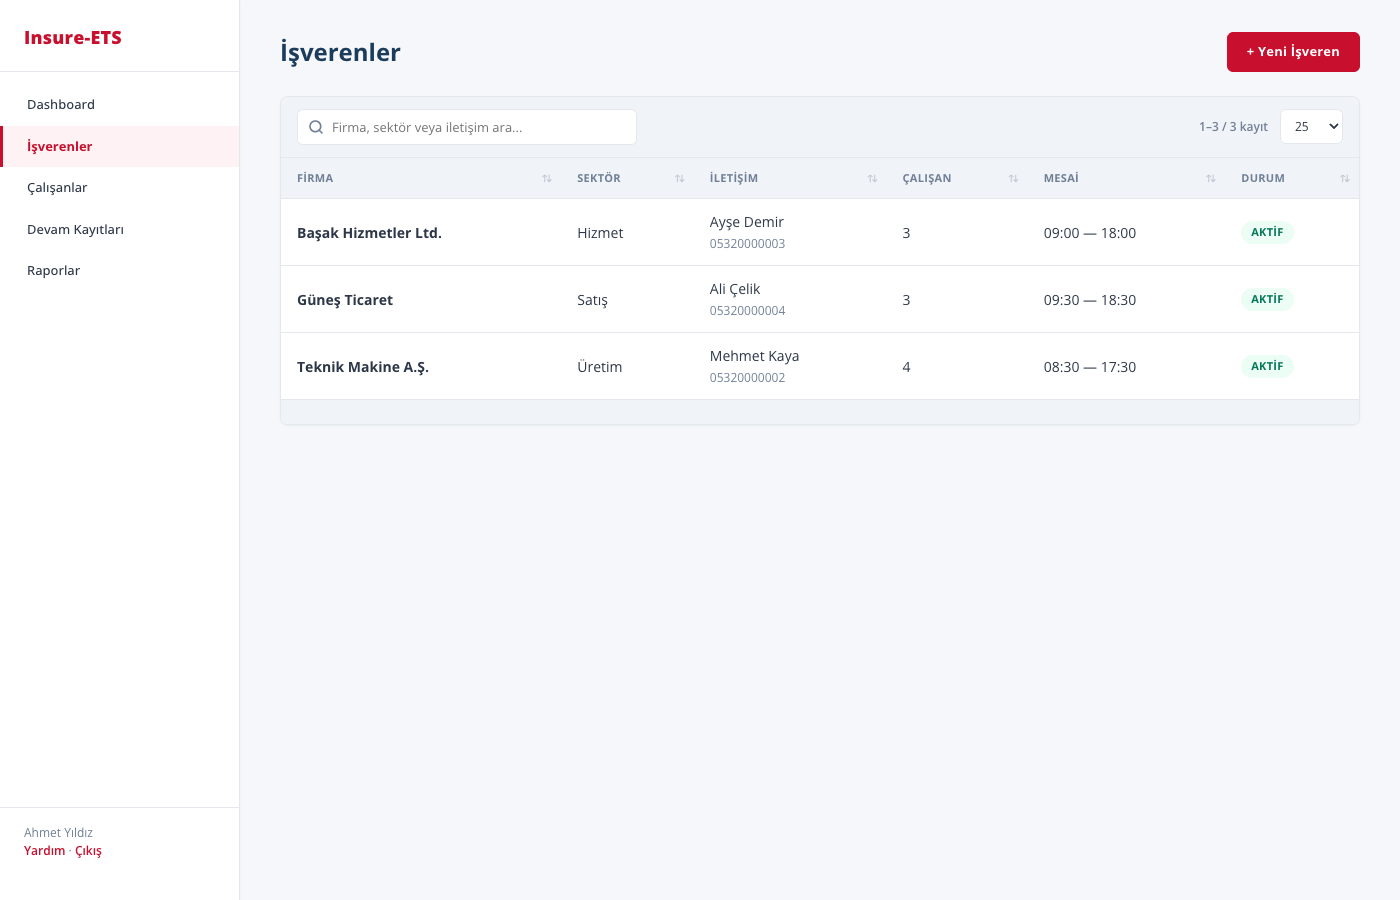Click the sort arrows next to Sektör

point(680,179)
